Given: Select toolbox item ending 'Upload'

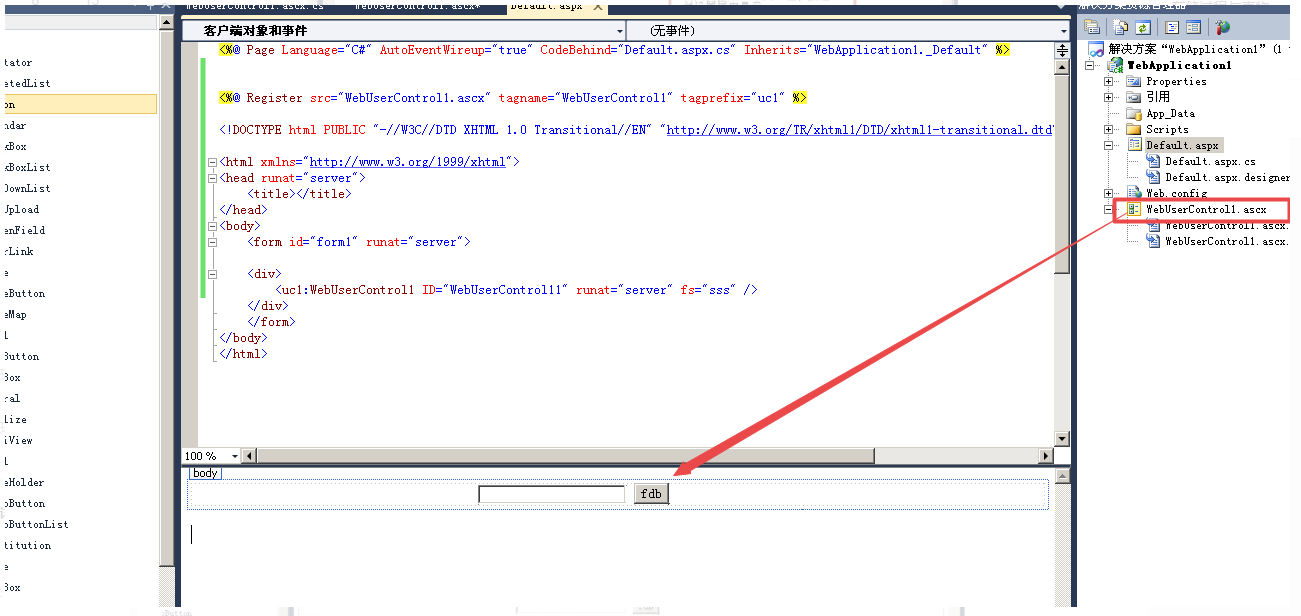Looking at the screenshot, I should point(22,209).
